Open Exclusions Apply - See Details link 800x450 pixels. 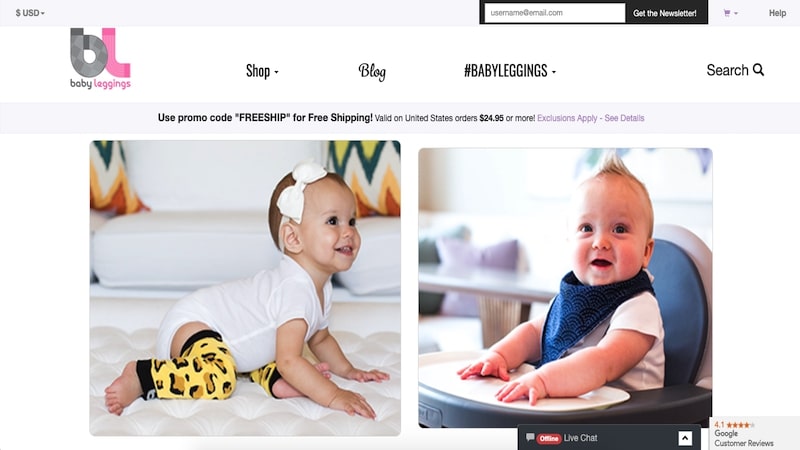coord(590,118)
